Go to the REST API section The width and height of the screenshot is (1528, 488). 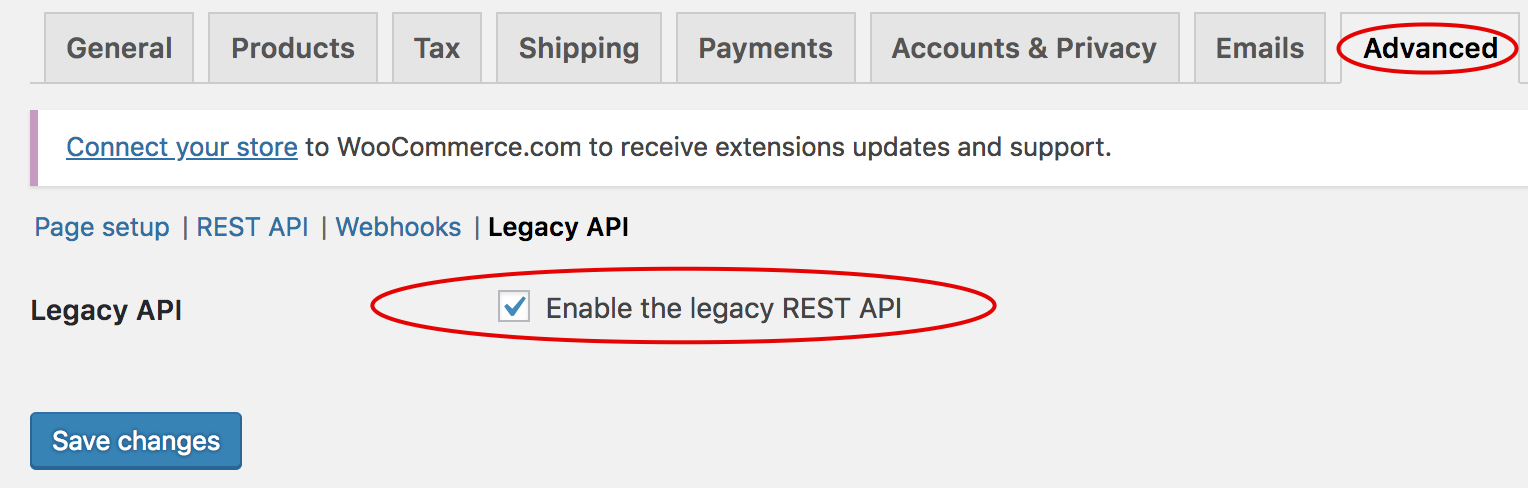252,228
